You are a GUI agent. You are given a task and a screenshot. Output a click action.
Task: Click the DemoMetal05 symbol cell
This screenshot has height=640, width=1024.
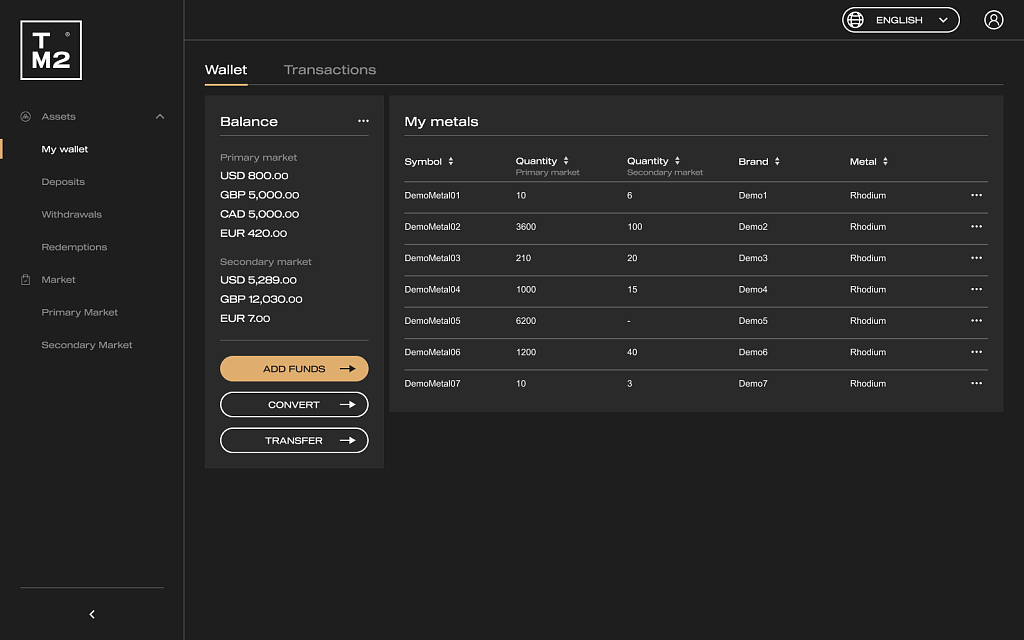click(432, 321)
